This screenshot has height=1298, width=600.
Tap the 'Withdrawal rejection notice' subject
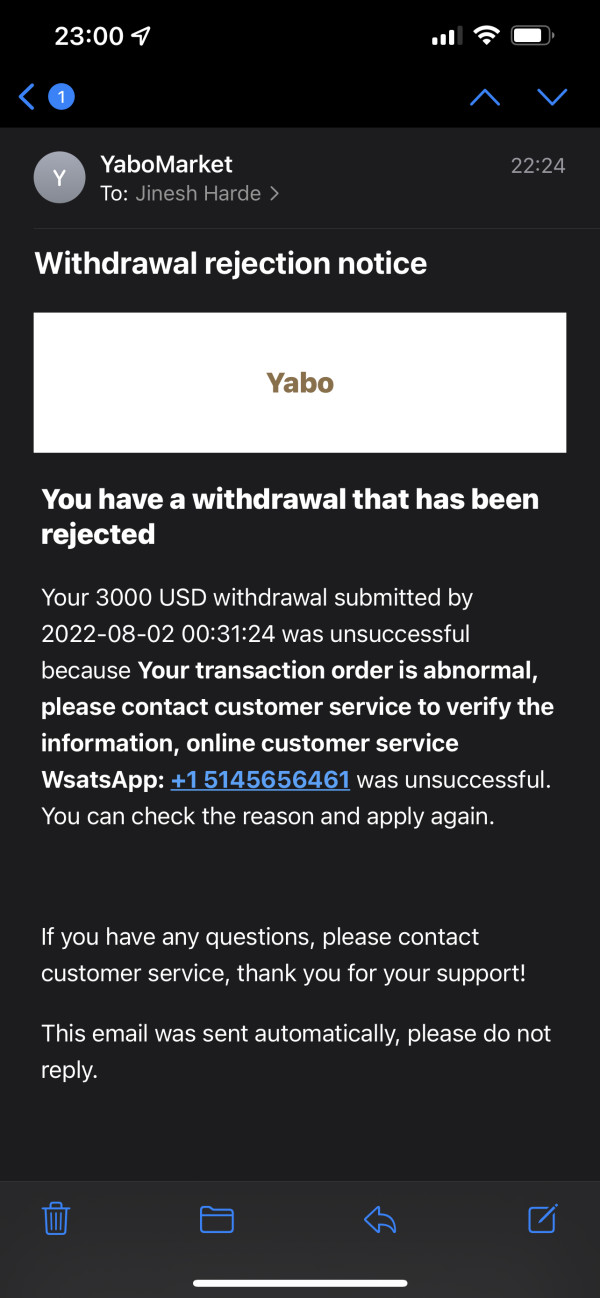tap(231, 264)
